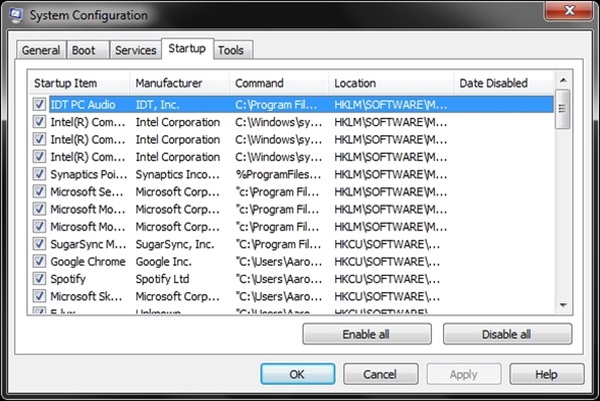
Task: Sort by Date Disabled column header
Action: point(504,83)
